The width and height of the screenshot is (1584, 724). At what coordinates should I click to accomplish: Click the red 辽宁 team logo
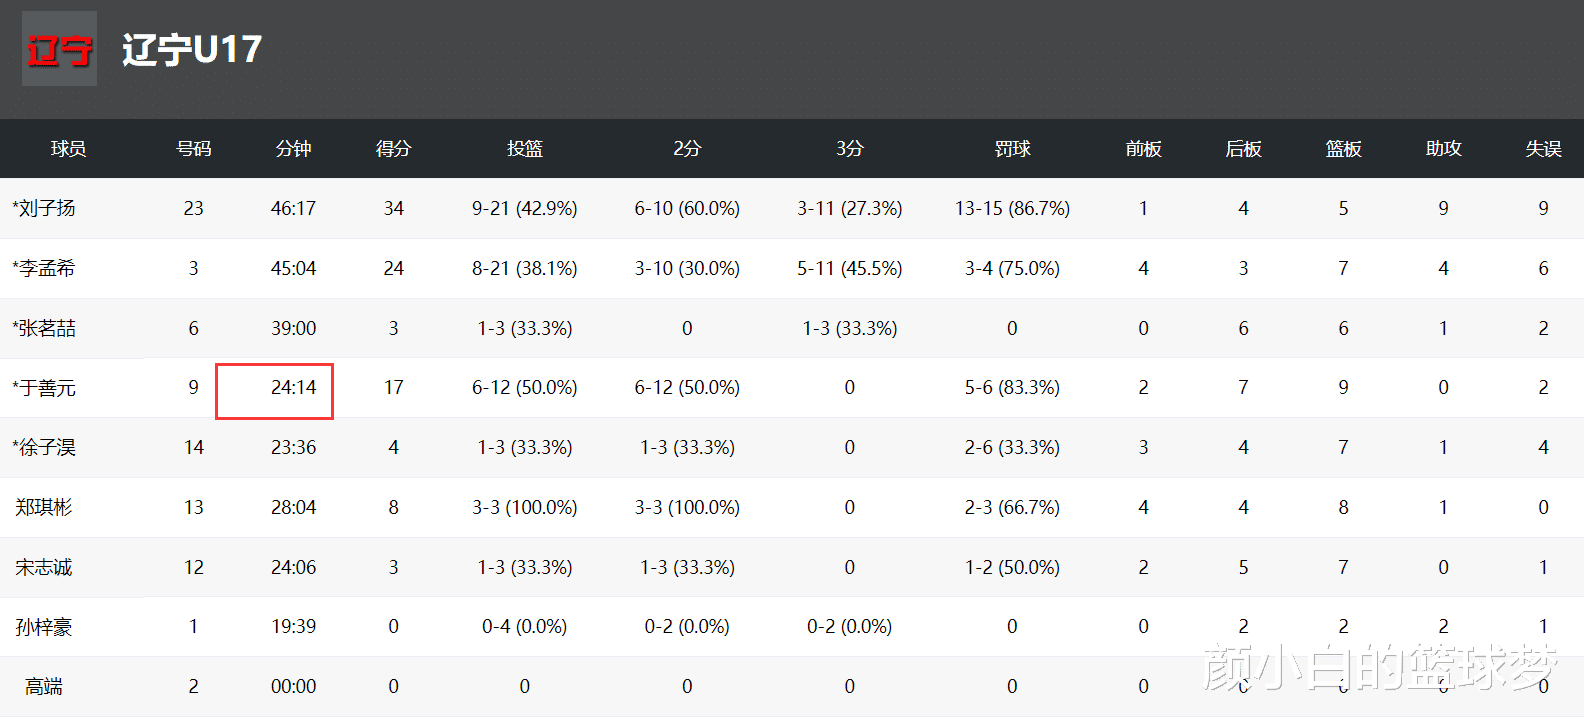click(59, 49)
